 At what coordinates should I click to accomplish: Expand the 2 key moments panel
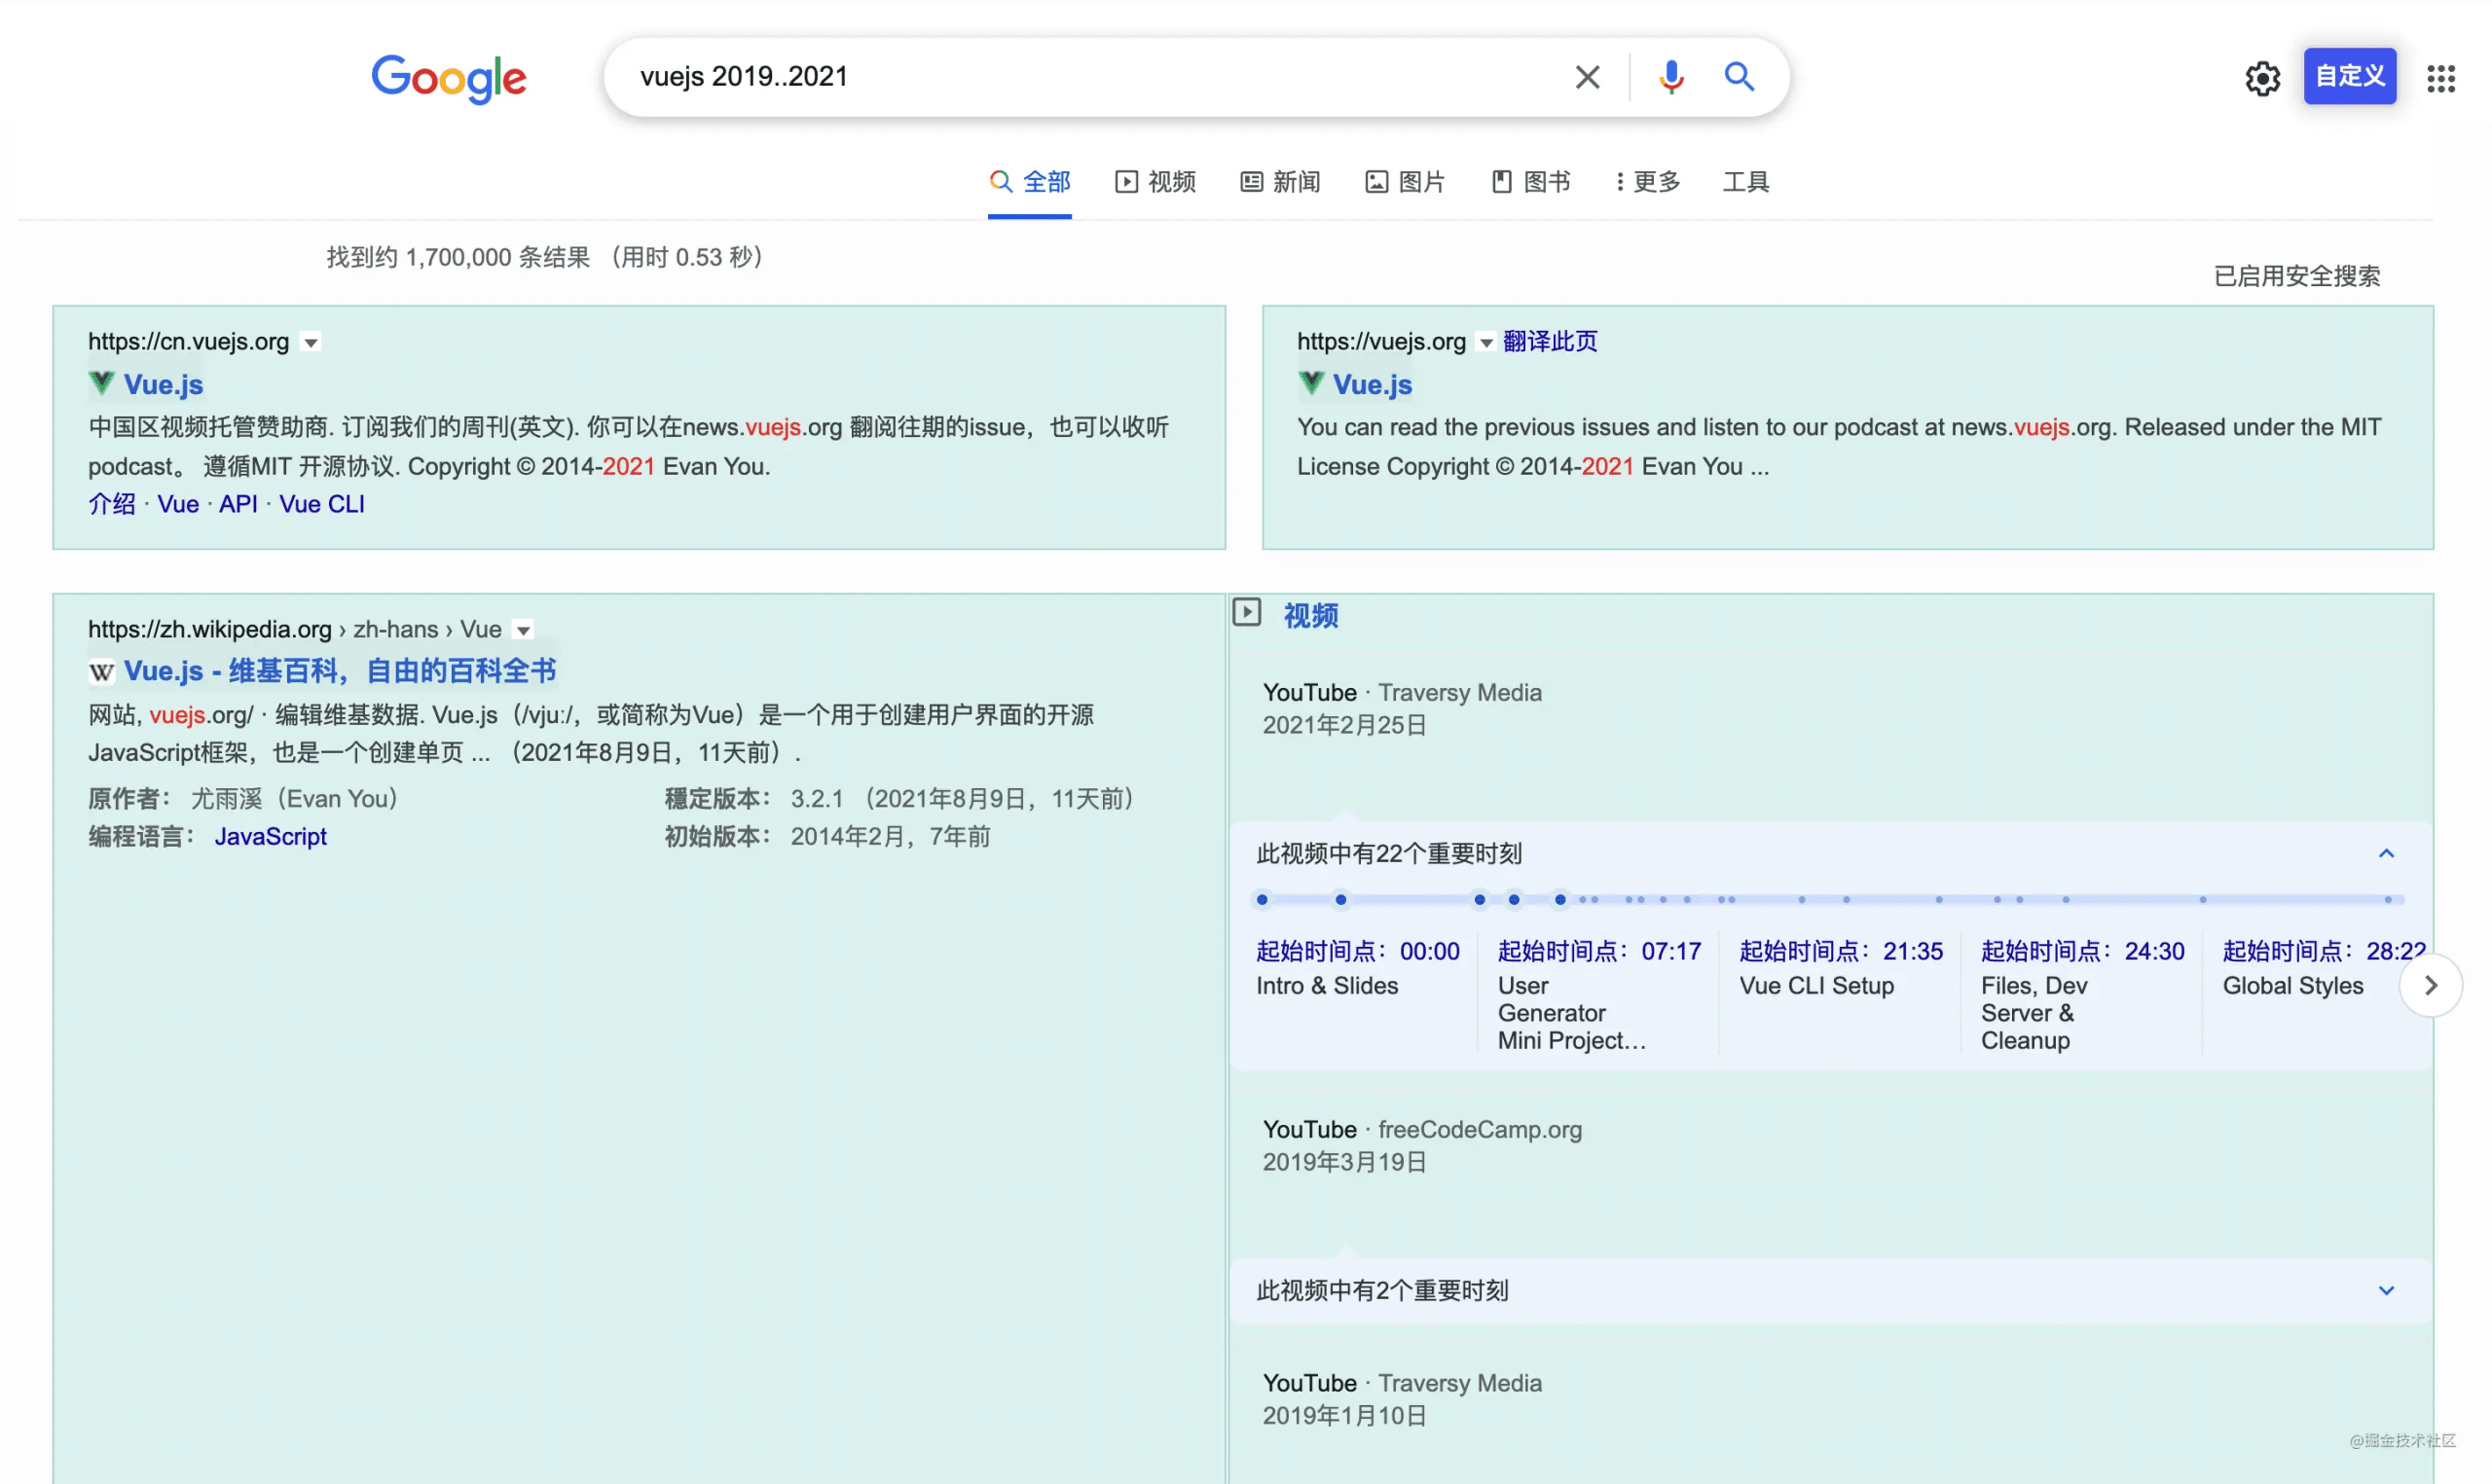pos(2385,1291)
